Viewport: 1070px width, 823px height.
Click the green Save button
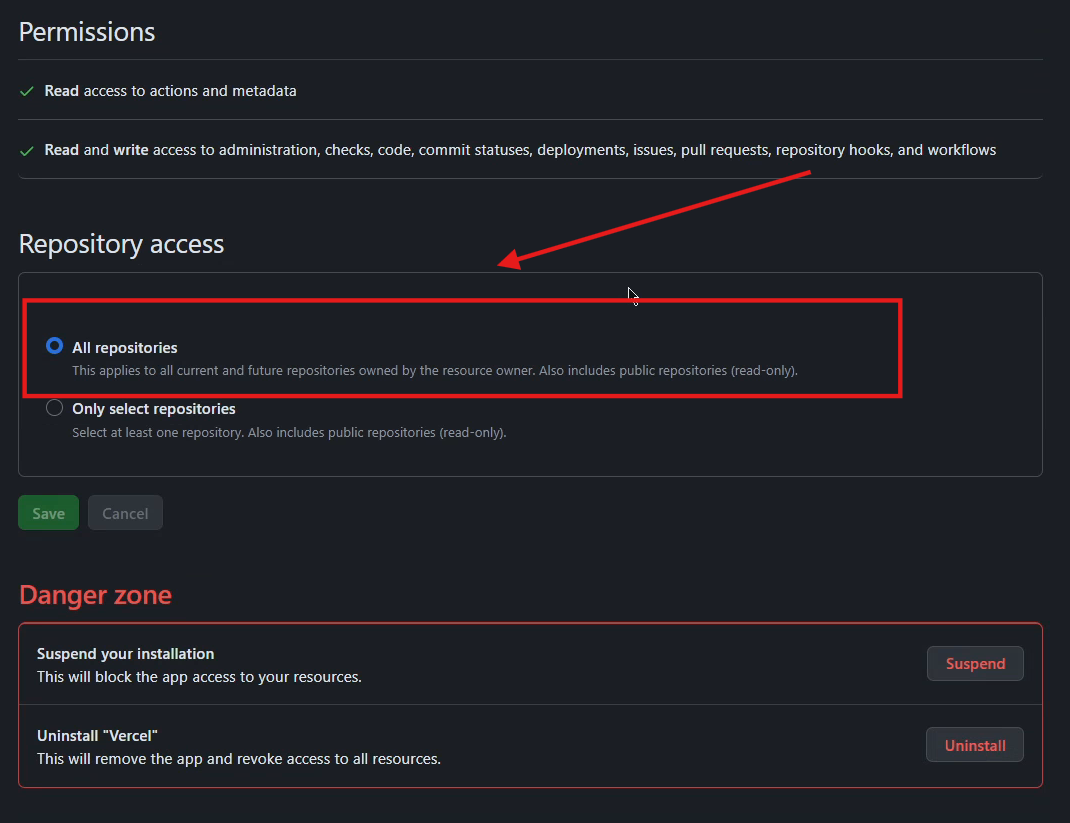point(48,512)
